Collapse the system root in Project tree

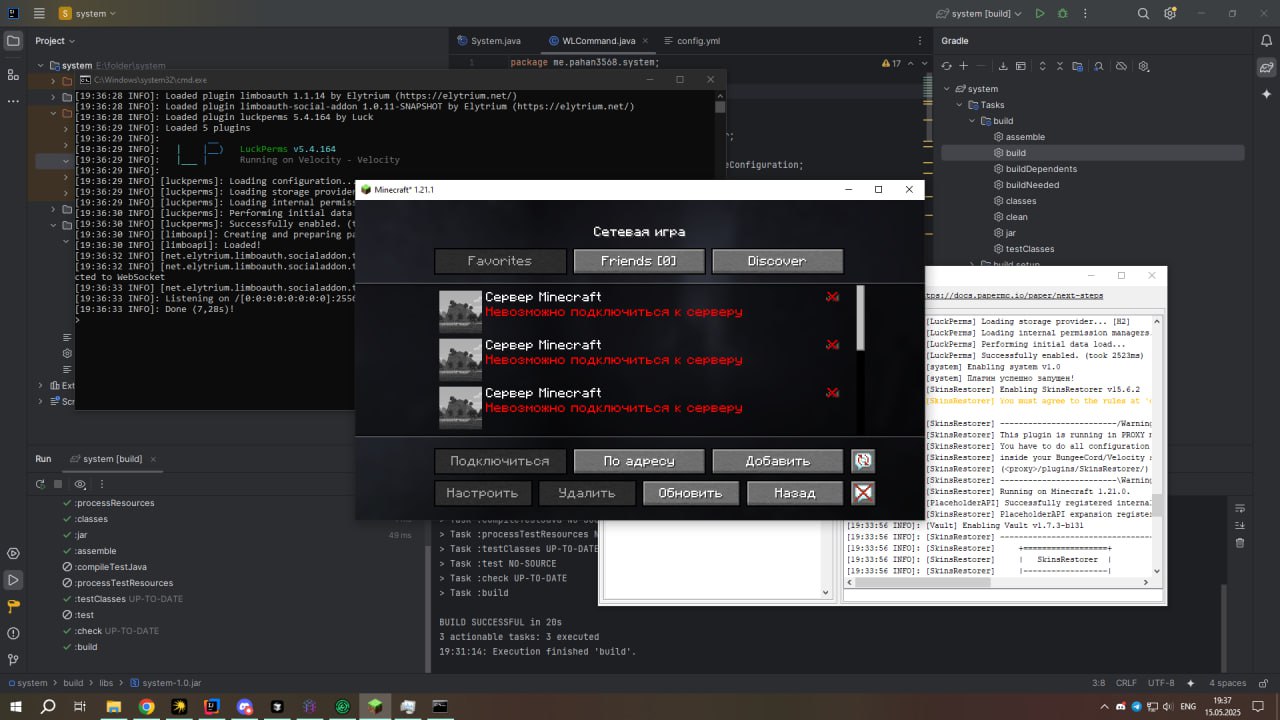pos(41,65)
